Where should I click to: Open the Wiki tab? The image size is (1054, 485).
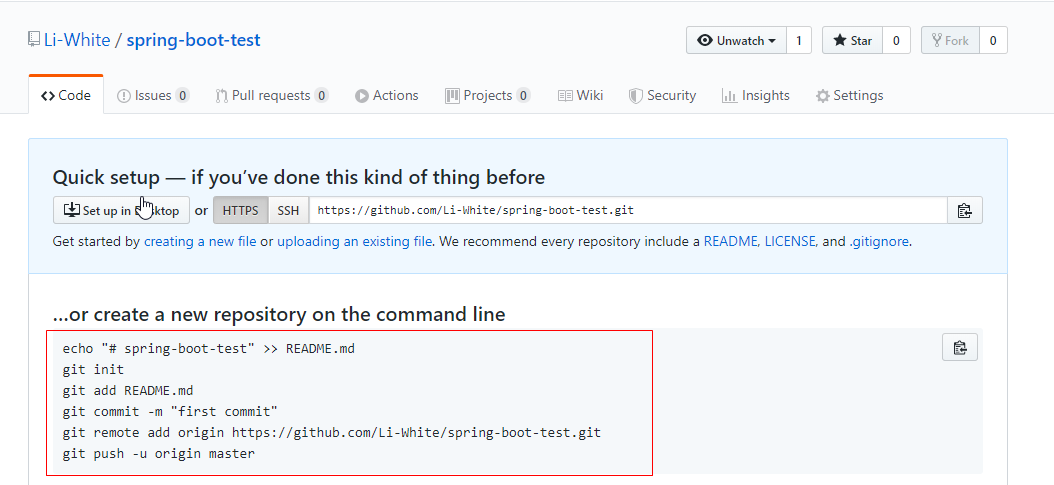(580, 96)
